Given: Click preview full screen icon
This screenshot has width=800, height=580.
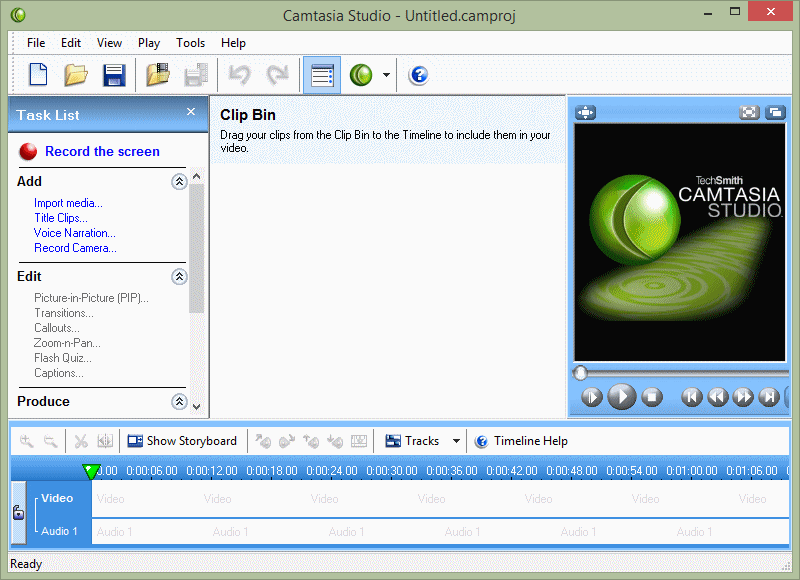Looking at the screenshot, I should 749,112.
